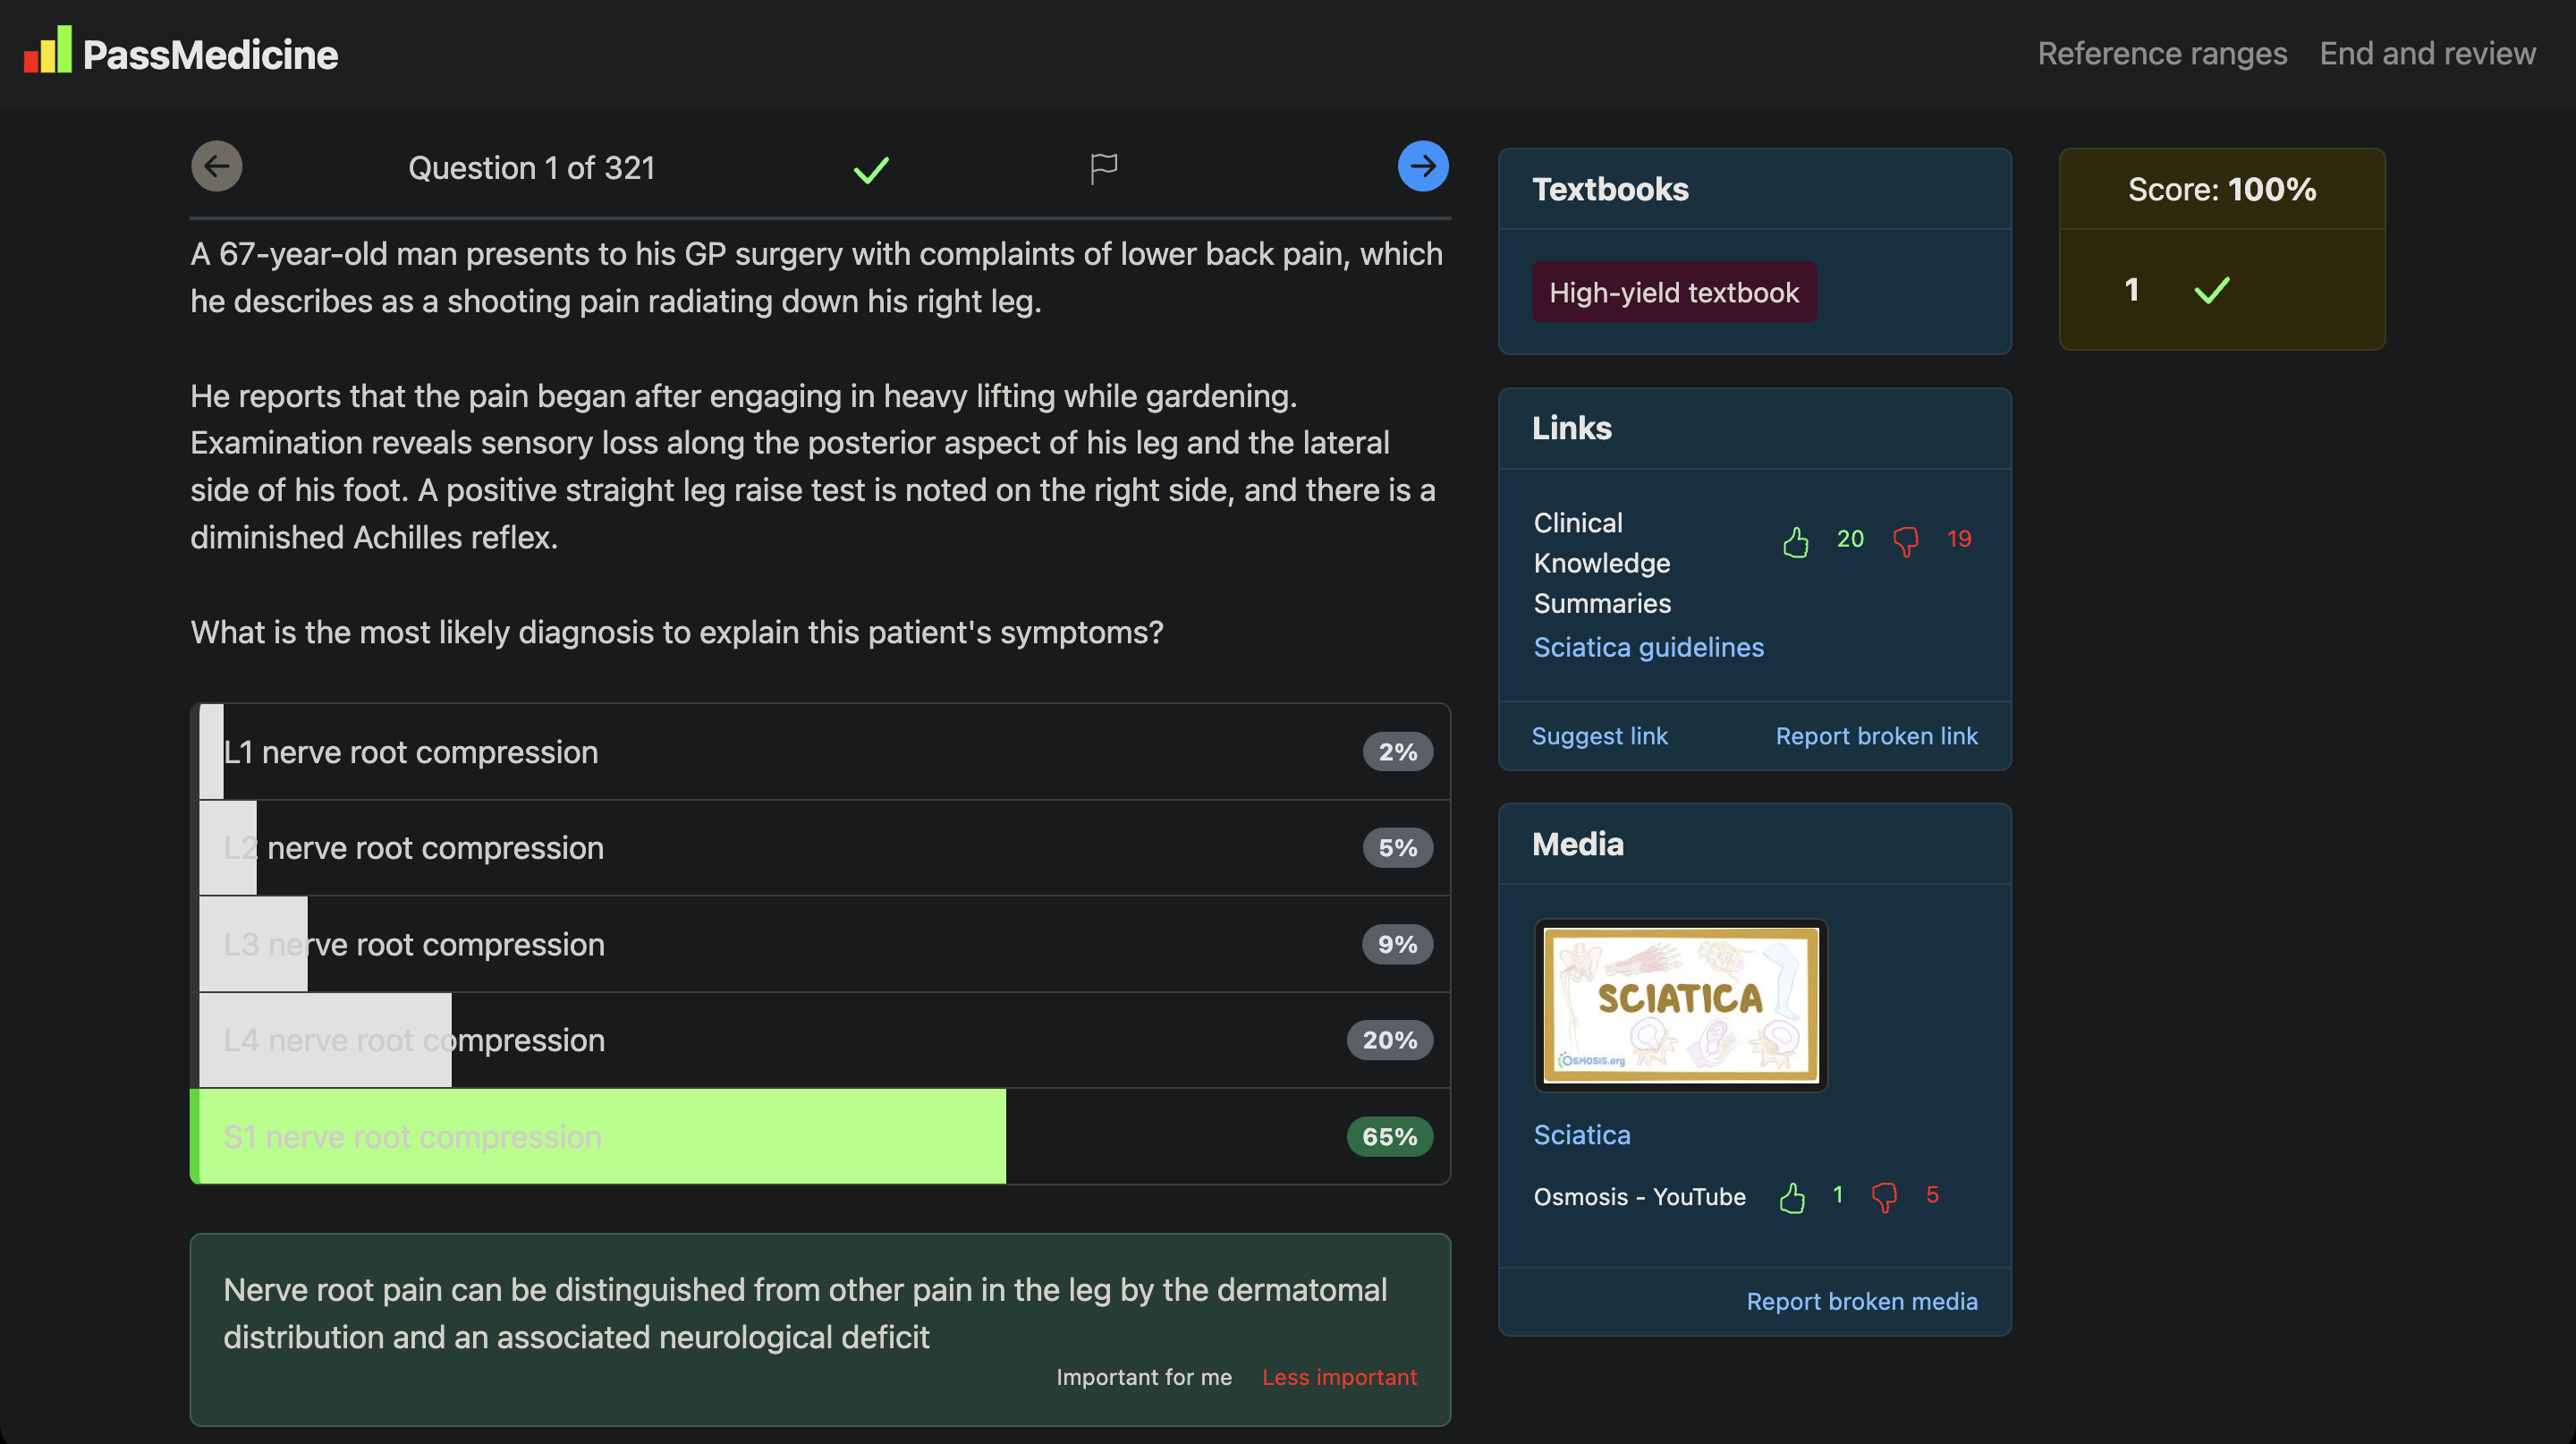Go back using the grey previous arrow

point(216,166)
